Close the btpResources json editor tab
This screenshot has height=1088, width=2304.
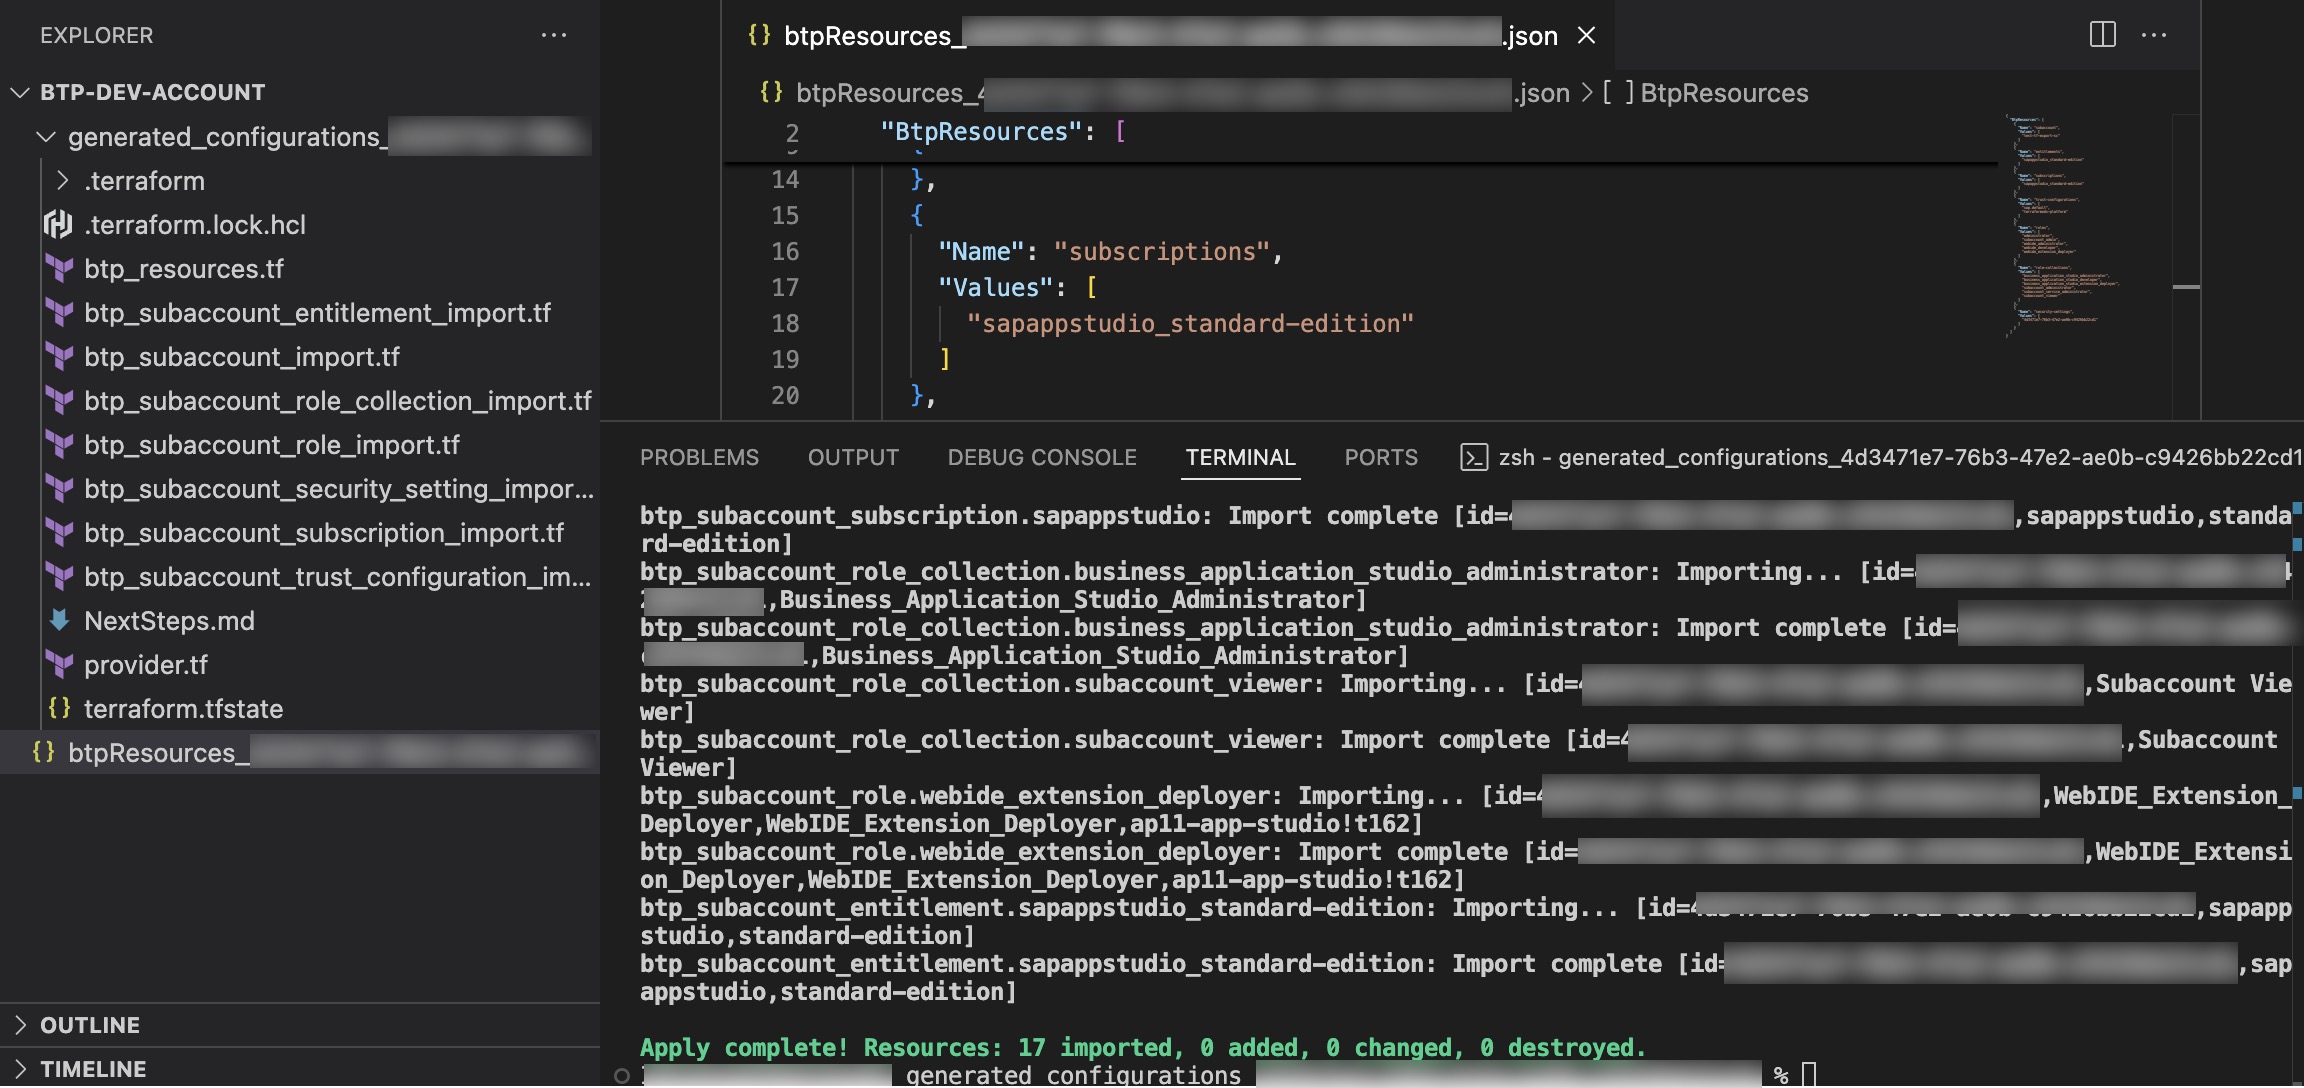coord(1586,35)
